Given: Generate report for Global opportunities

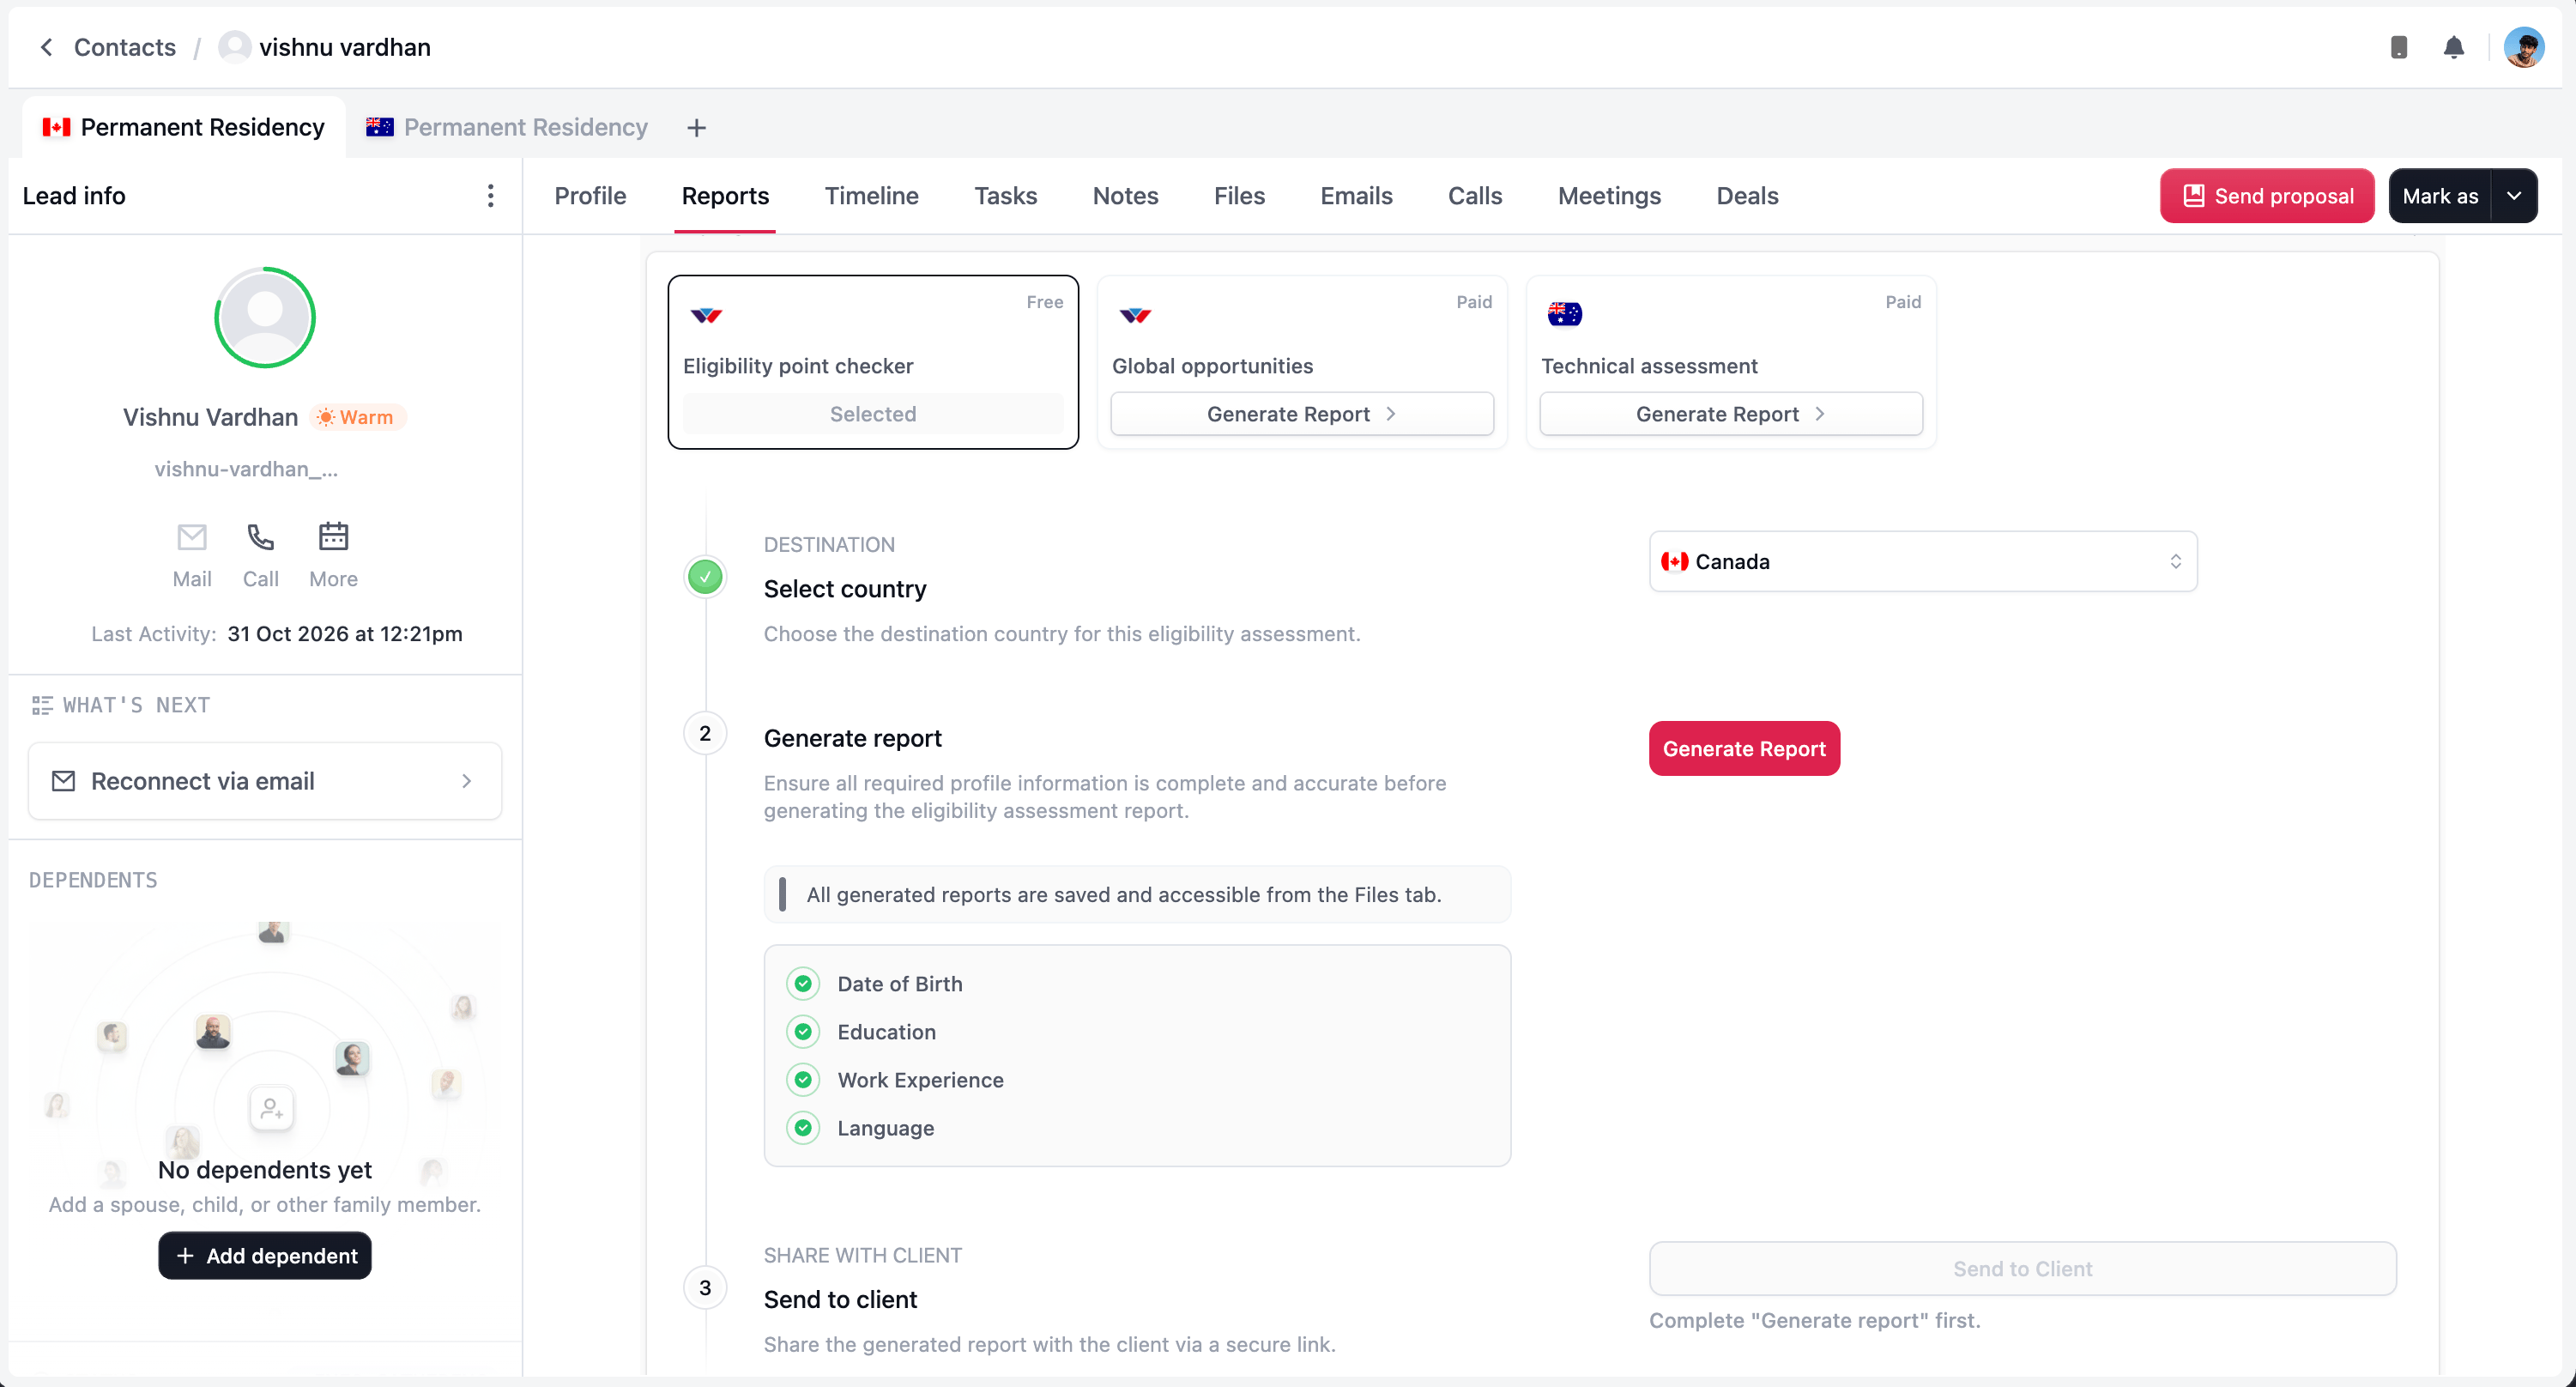Looking at the screenshot, I should 1302,414.
